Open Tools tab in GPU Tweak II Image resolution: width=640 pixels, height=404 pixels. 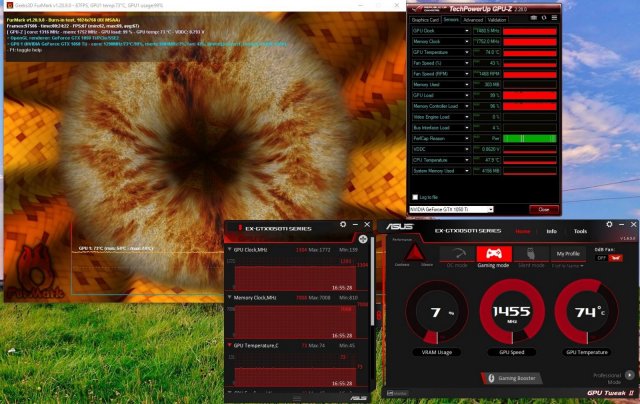click(580, 231)
